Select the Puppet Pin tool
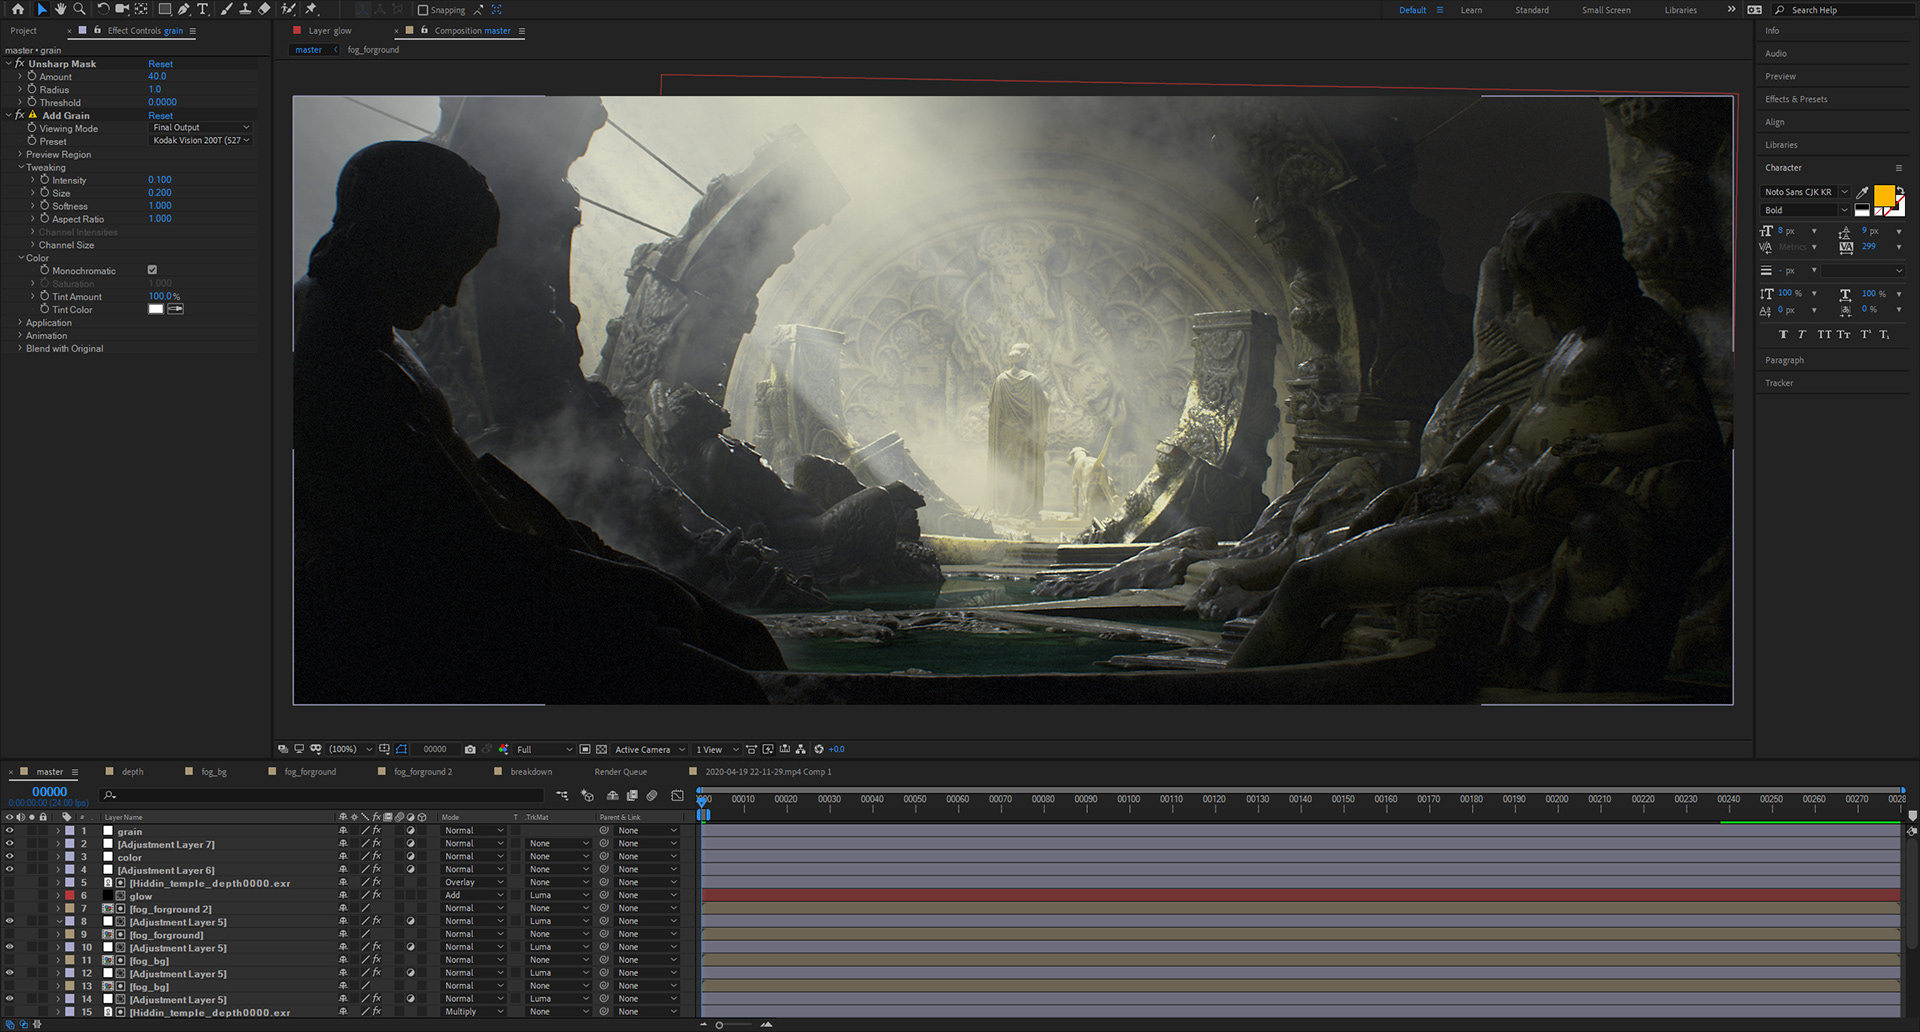Screen dimensions: 1920x1032 tap(311, 9)
